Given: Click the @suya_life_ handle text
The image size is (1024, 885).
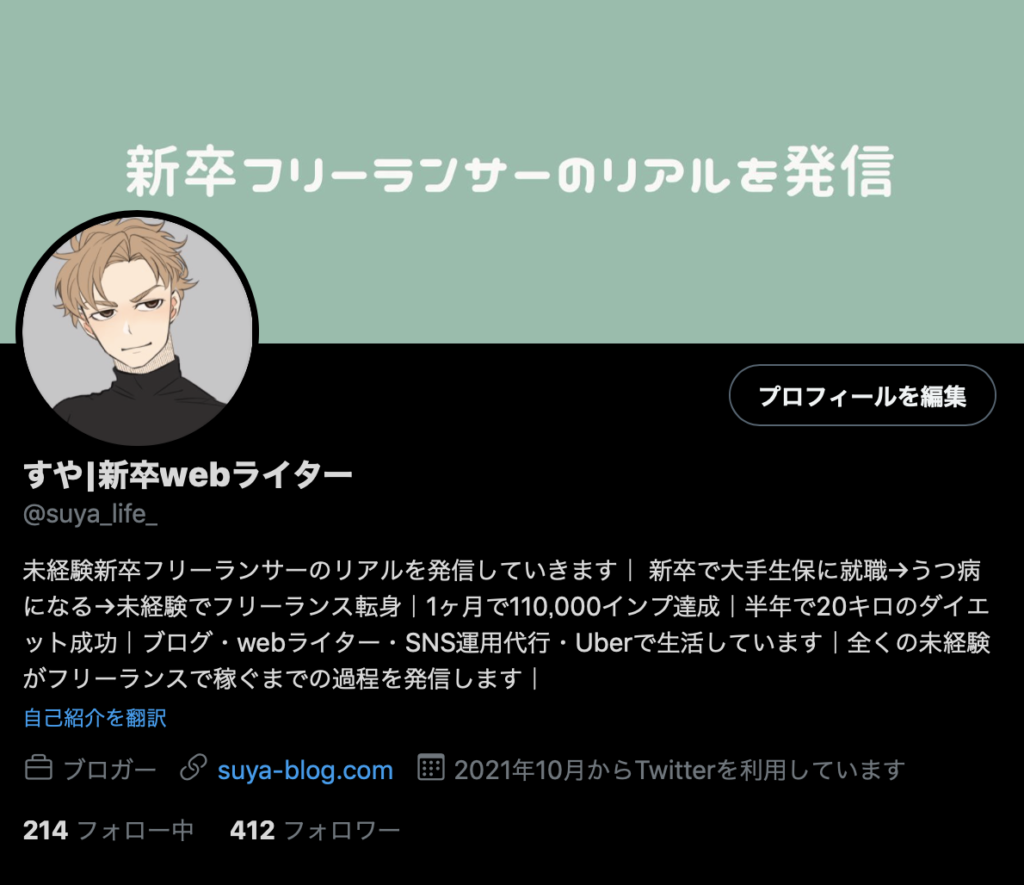Looking at the screenshot, I should (90, 514).
